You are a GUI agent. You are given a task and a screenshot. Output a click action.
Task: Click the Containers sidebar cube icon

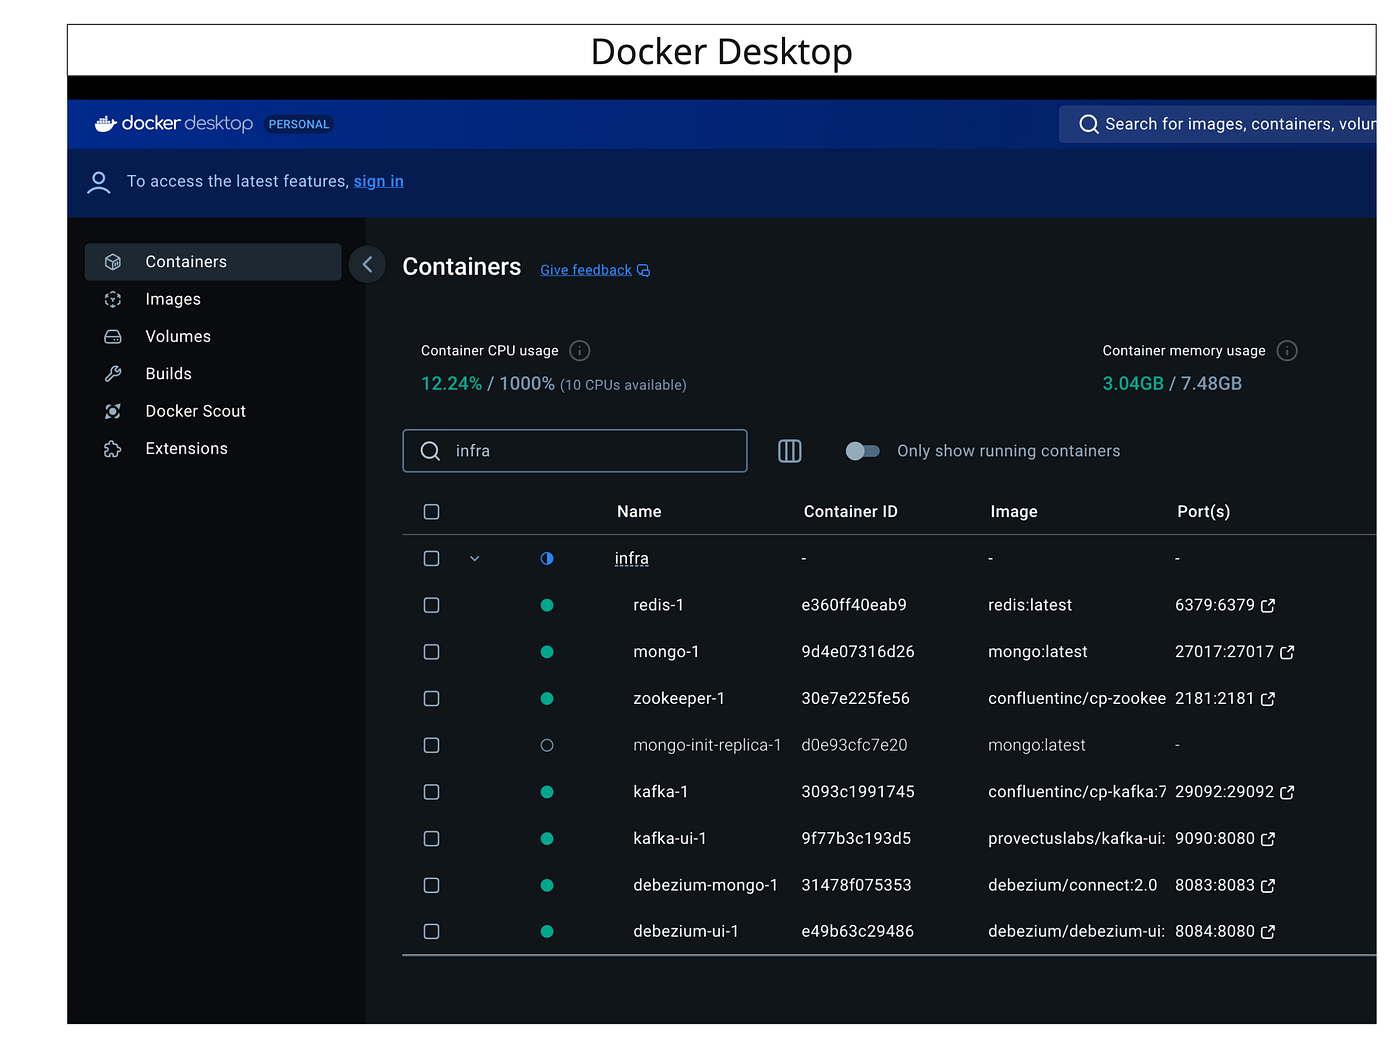coord(113,262)
